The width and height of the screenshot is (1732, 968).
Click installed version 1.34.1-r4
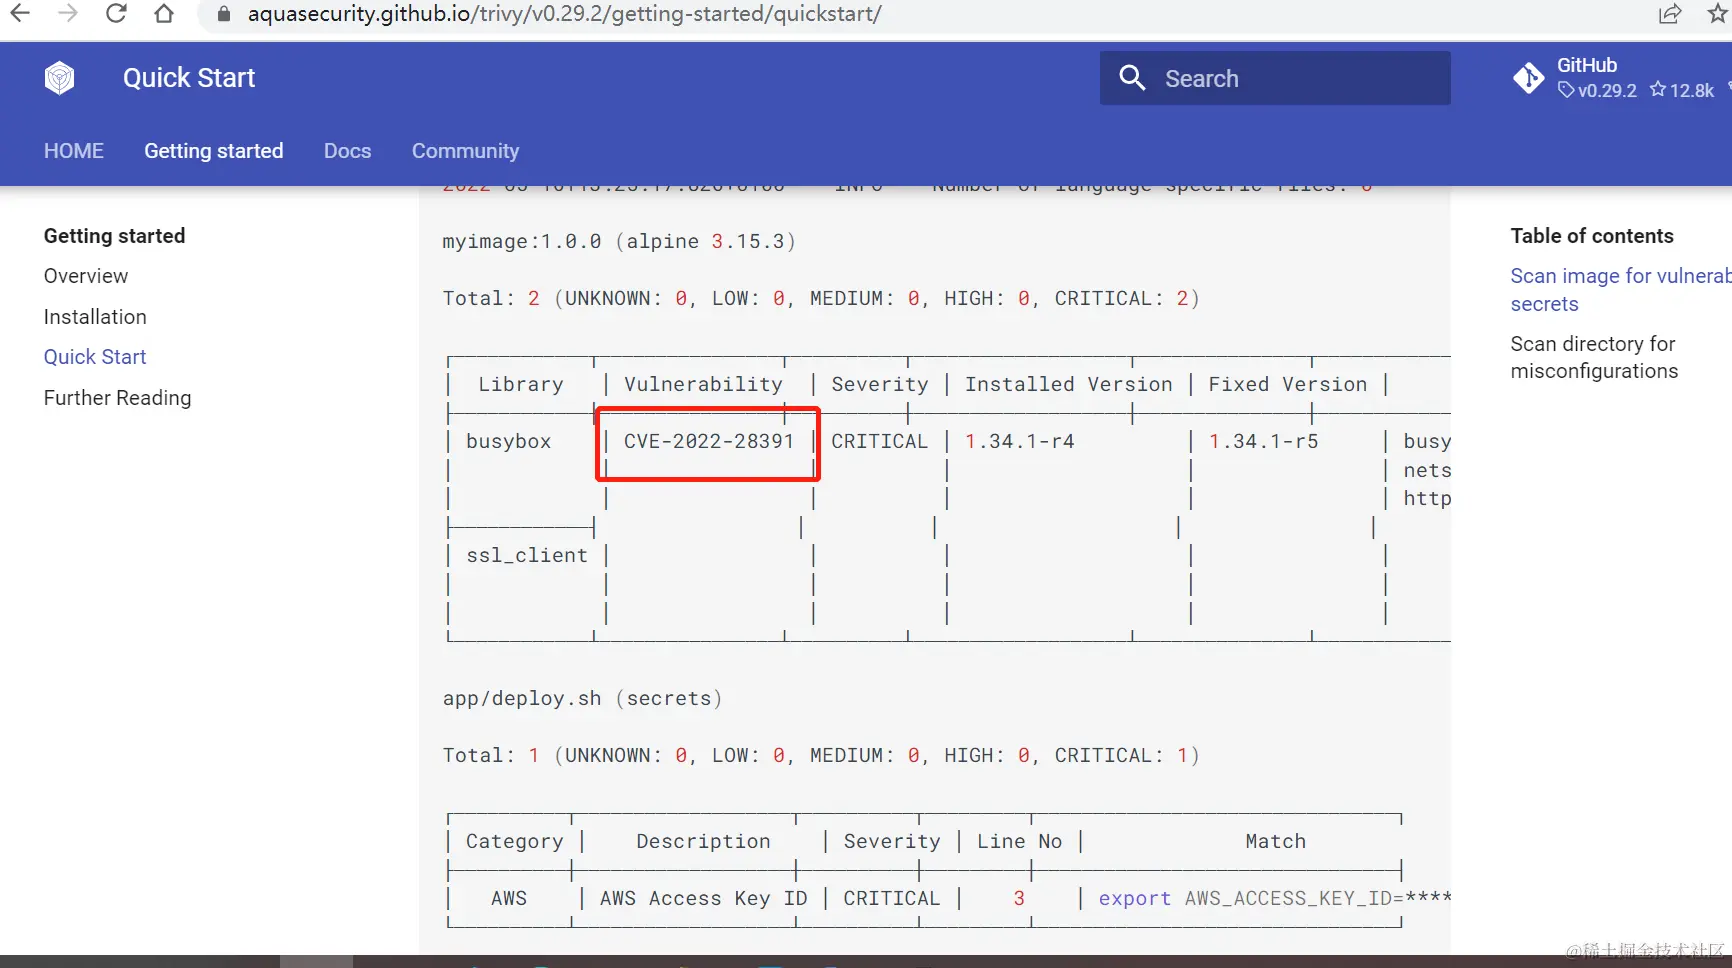point(1020,441)
